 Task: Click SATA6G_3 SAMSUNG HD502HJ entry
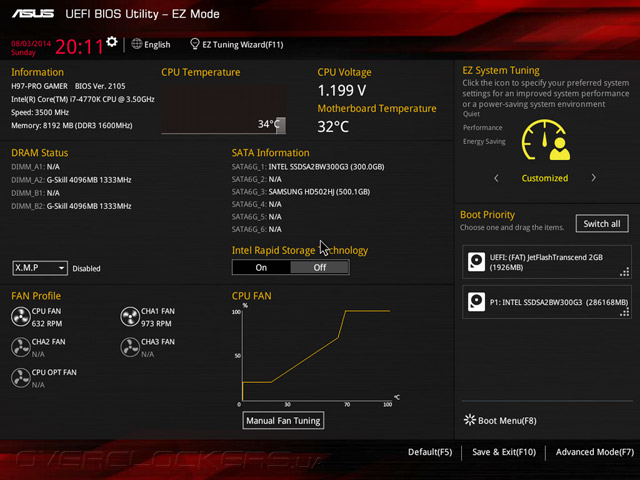(301, 192)
